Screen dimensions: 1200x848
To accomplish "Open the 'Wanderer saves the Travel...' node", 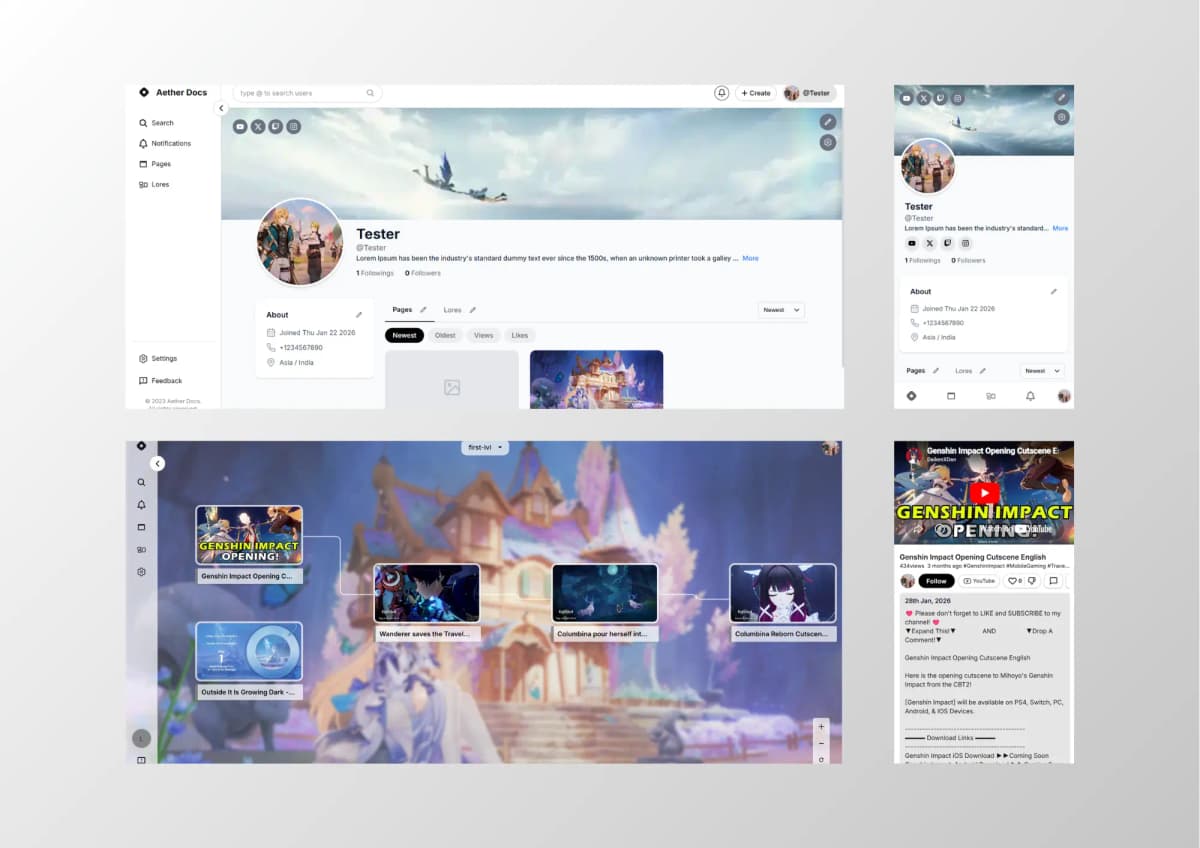I will pos(427,602).
